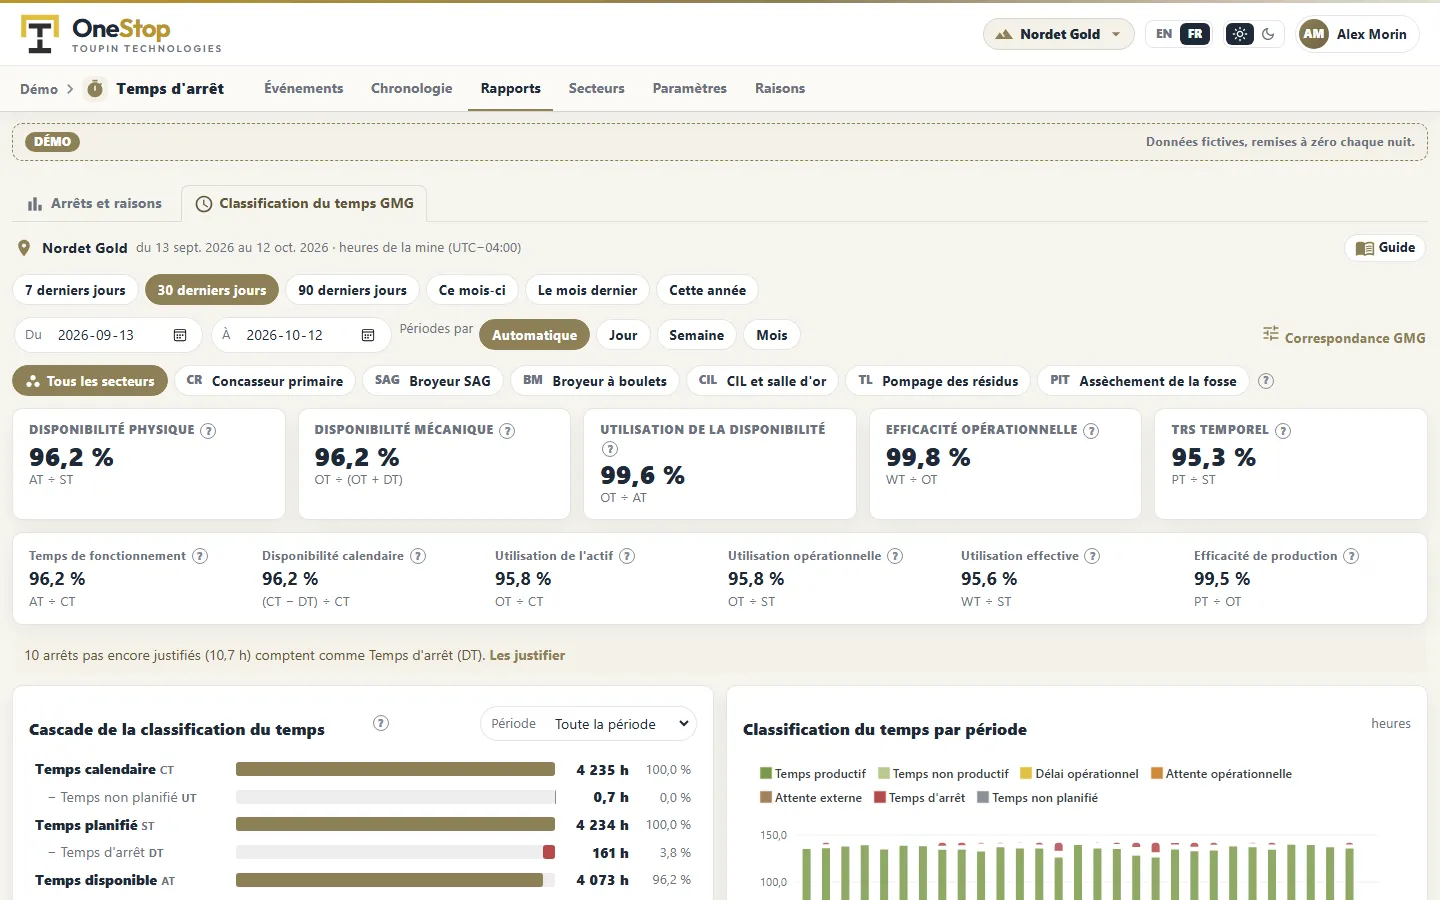This screenshot has height=900, width=1440.
Task: Open calendar picker for the À date
Action: 368,335
